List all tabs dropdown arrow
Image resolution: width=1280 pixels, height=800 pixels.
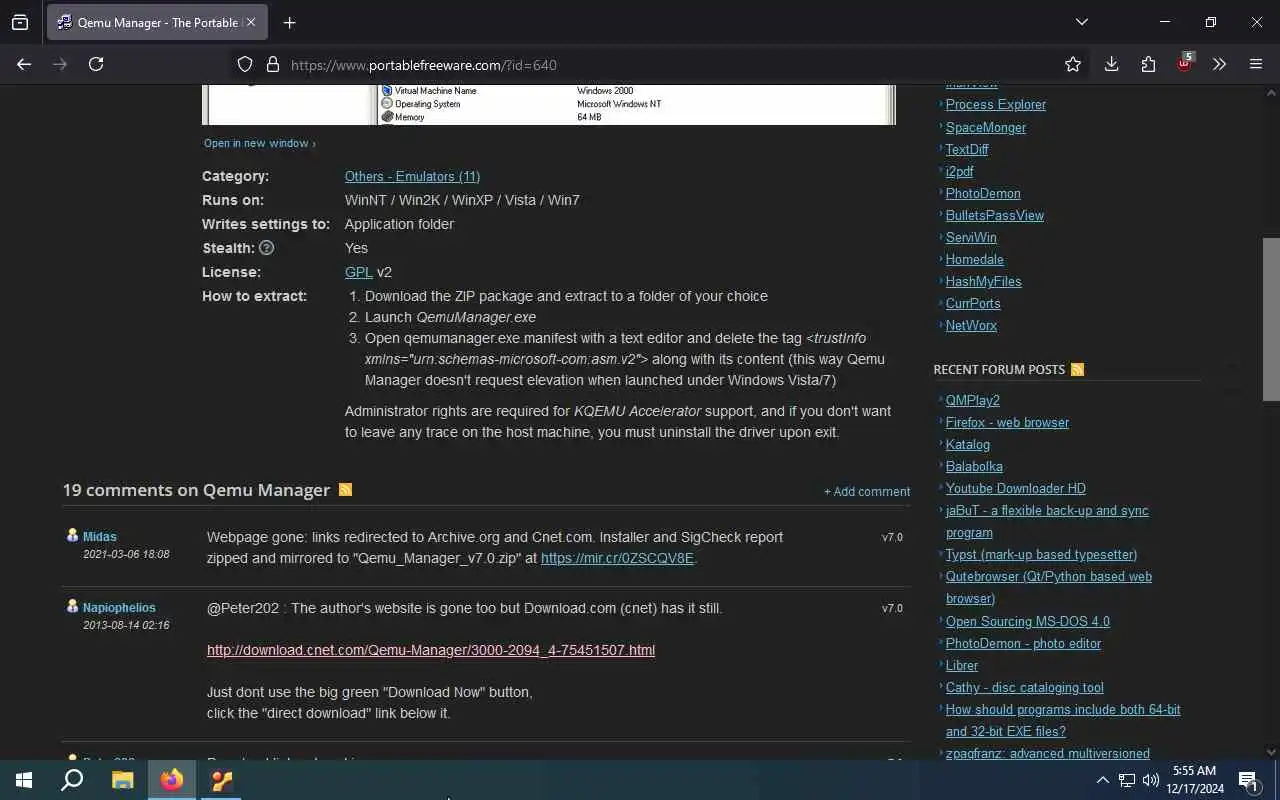click(x=1082, y=22)
